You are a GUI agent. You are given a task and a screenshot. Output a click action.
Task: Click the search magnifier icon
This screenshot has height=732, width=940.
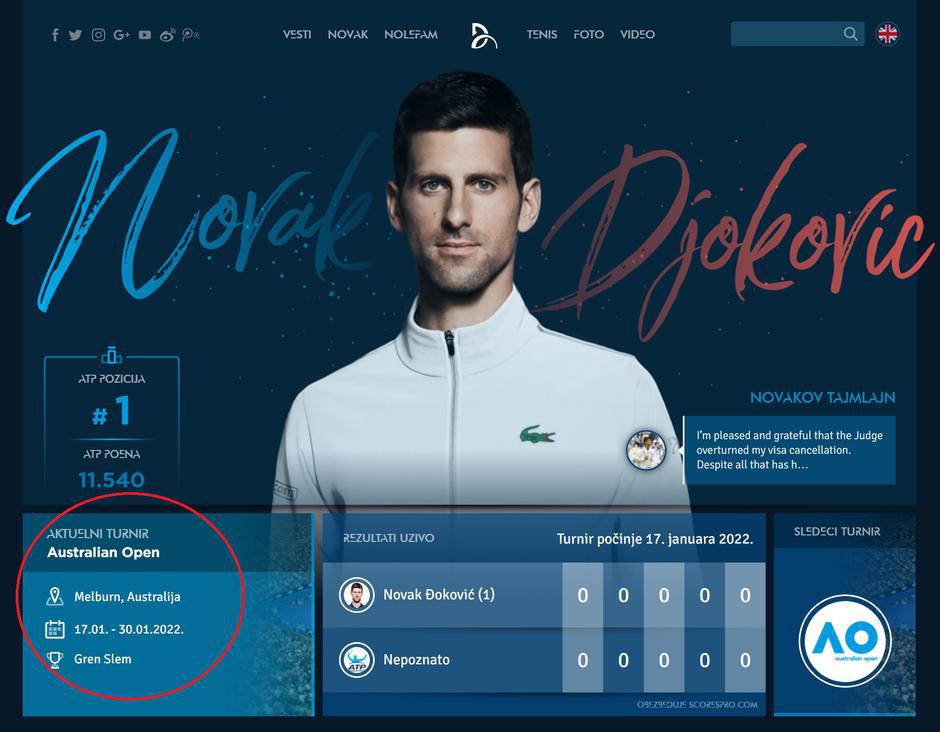tap(850, 34)
